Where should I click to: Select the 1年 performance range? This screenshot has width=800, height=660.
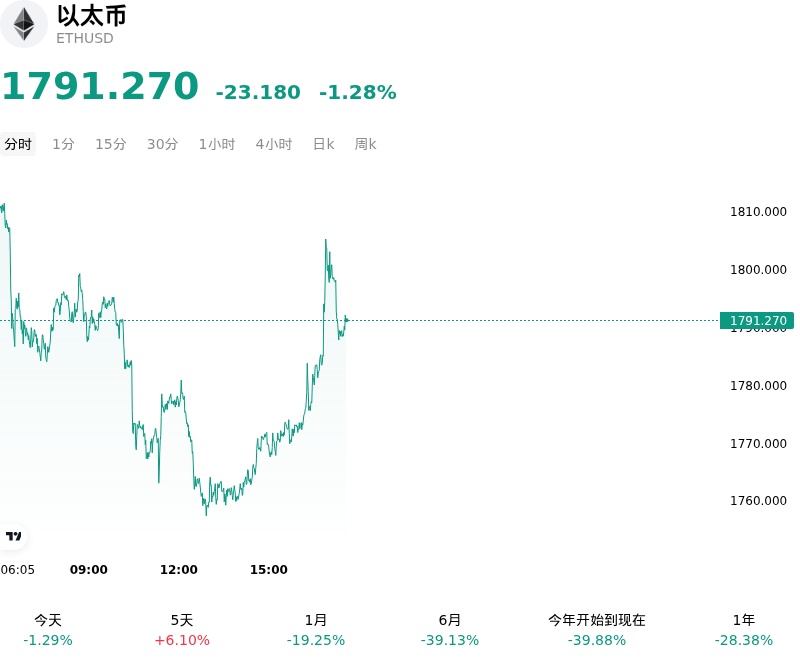pyautogui.click(x=743, y=630)
